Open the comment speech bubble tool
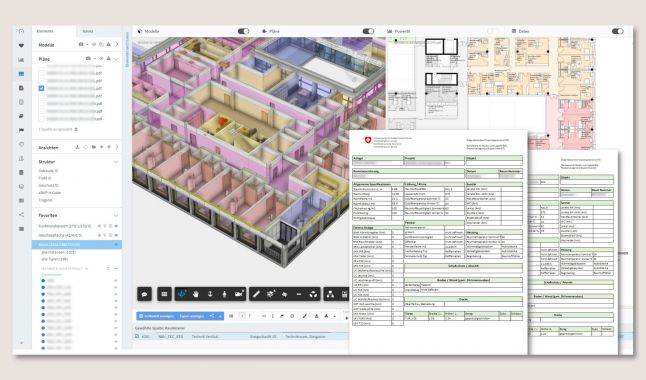The image size is (646, 380). [145, 294]
